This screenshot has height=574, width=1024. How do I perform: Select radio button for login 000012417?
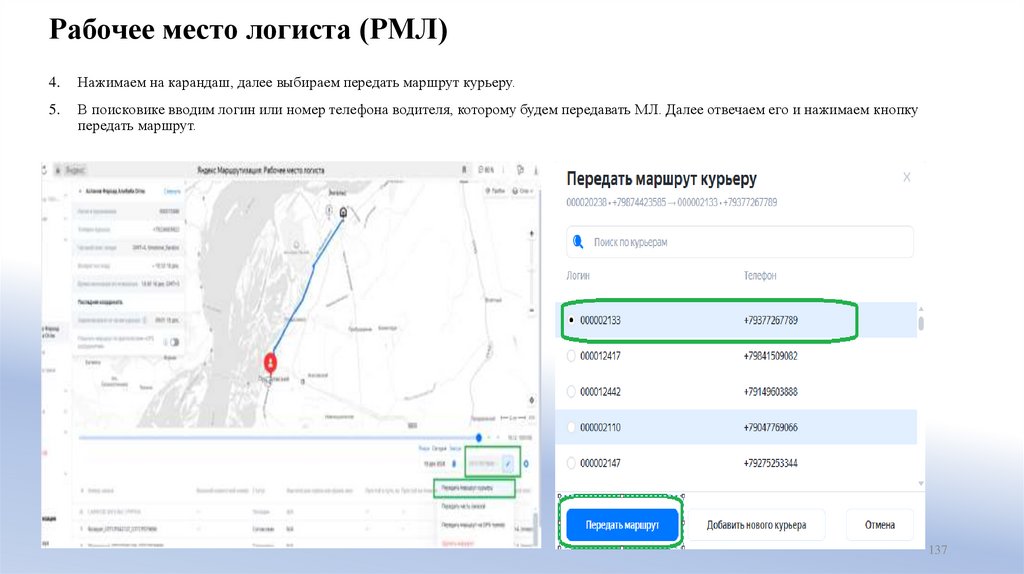[x=571, y=356]
